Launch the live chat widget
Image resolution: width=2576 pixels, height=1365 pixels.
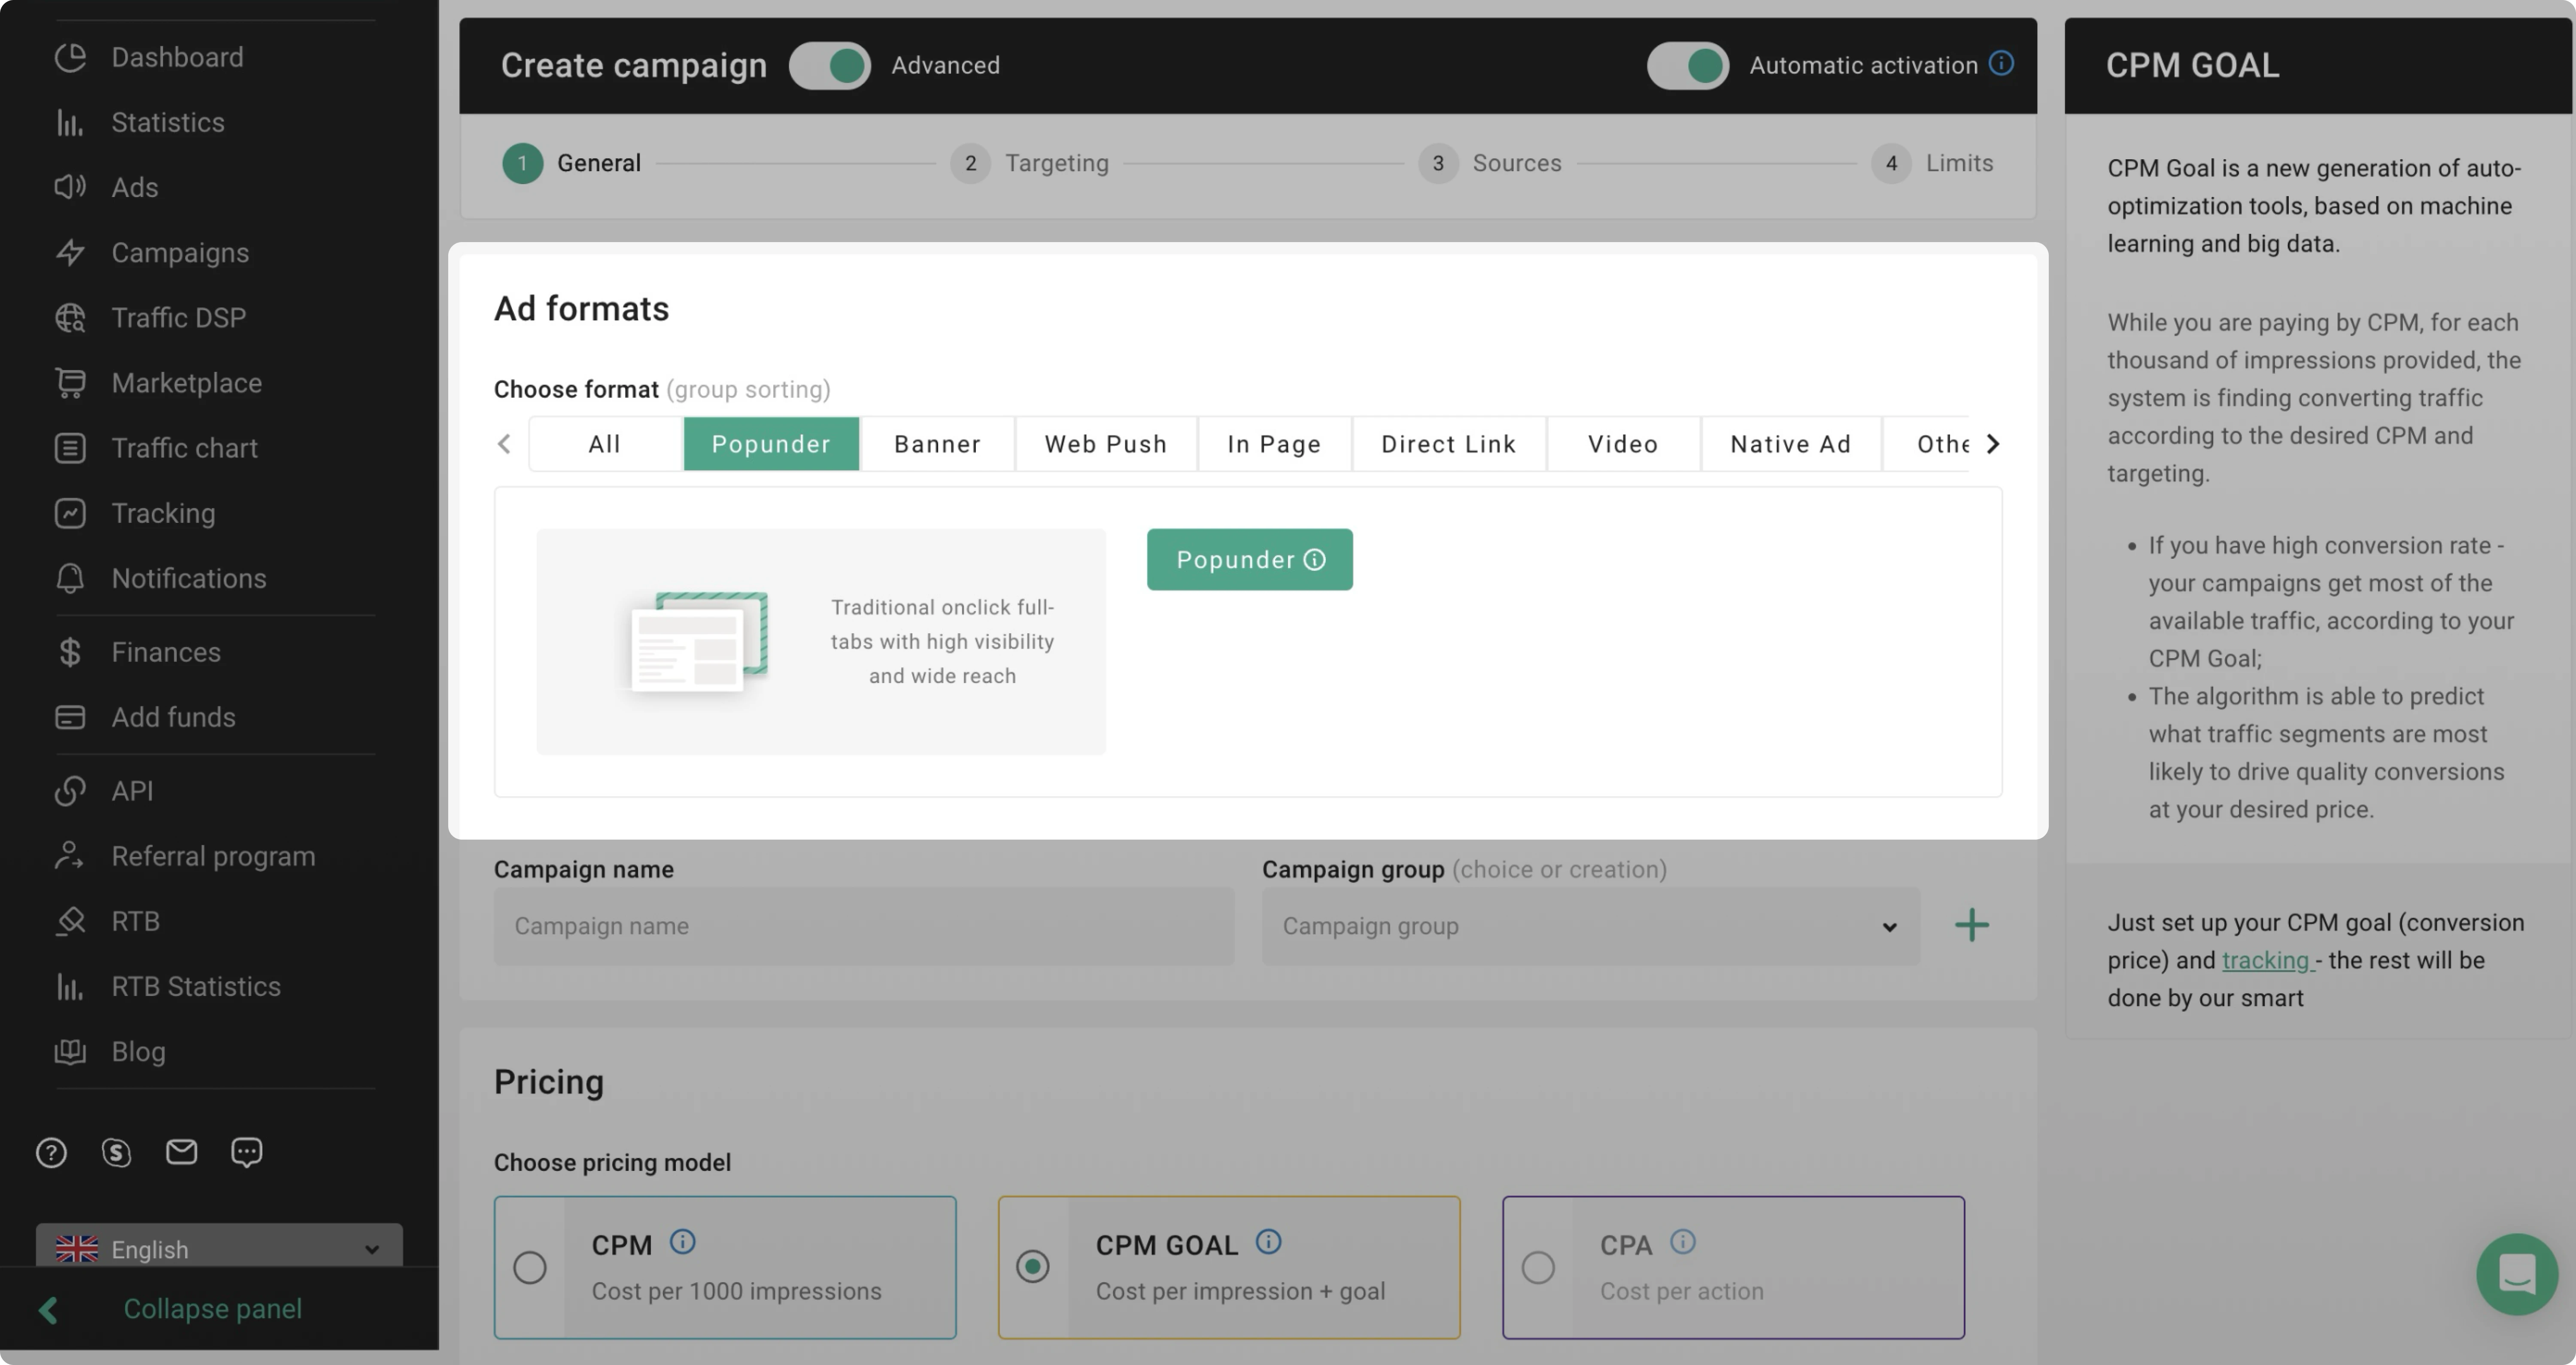pos(2518,1274)
